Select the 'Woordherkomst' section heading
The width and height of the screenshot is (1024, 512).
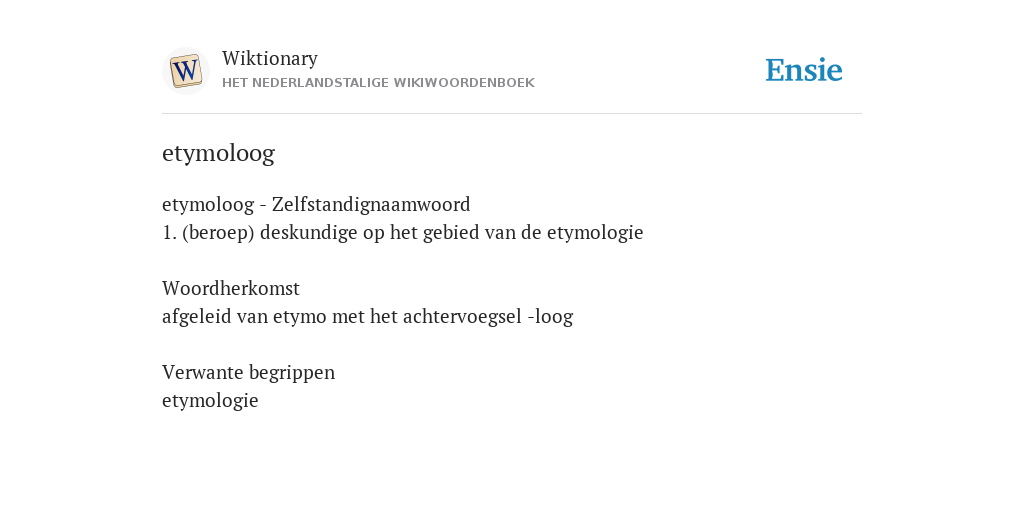[231, 288]
